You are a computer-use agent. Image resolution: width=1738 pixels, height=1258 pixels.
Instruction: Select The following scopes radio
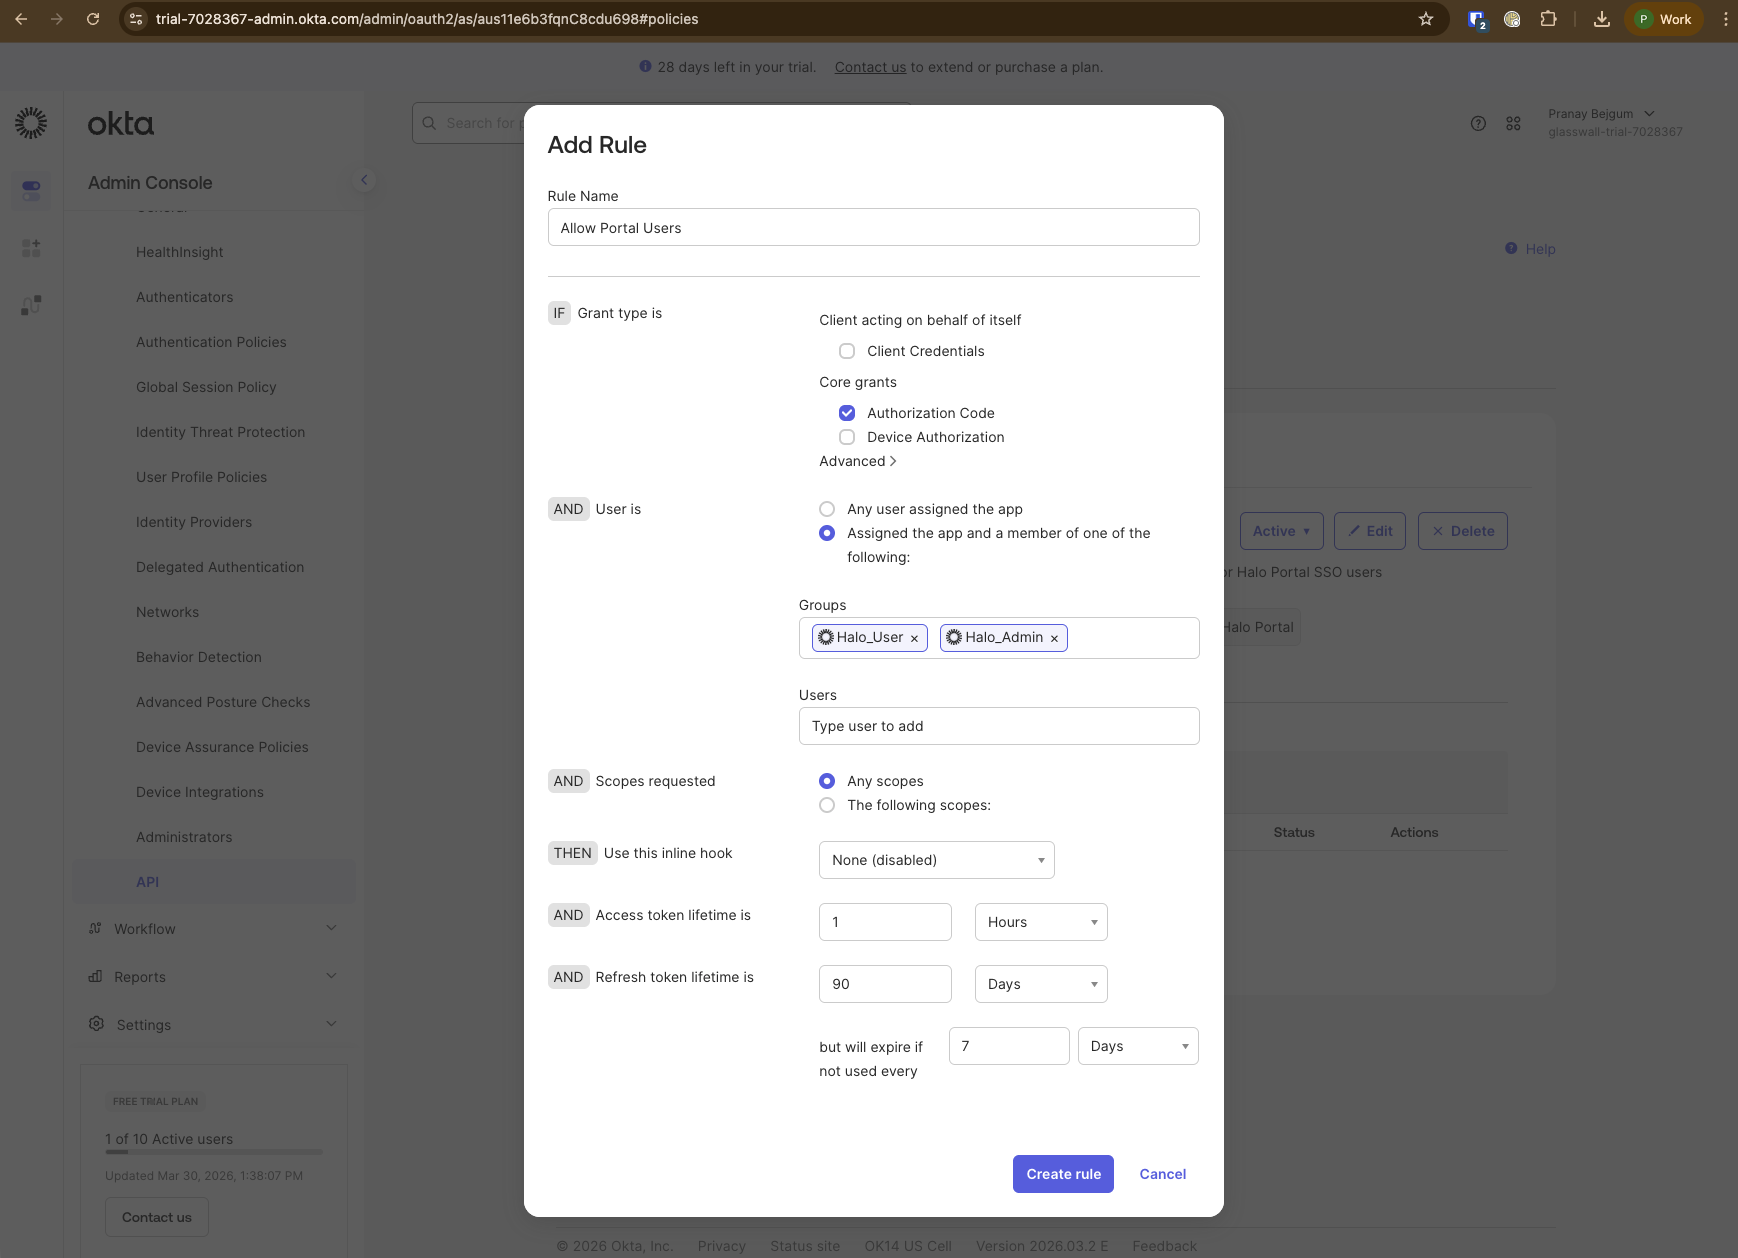(827, 805)
